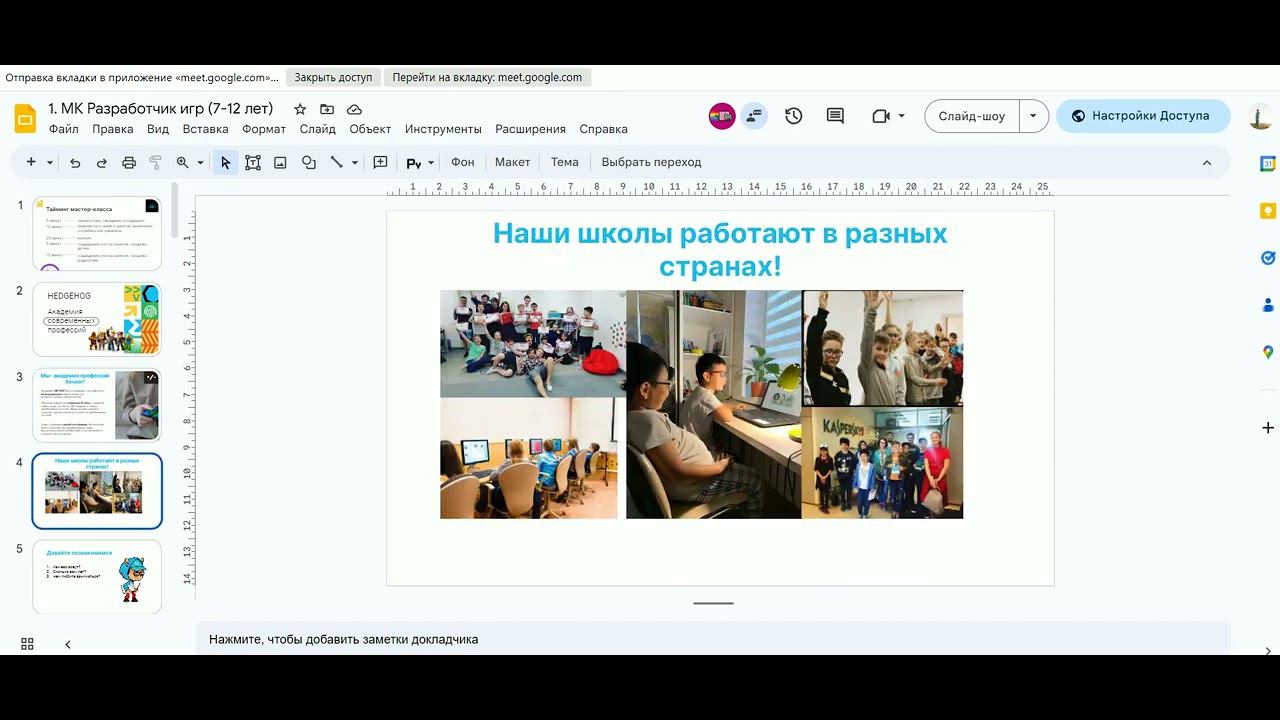Select slide 2 HEDGEHOG thumbnail

(97, 319)
